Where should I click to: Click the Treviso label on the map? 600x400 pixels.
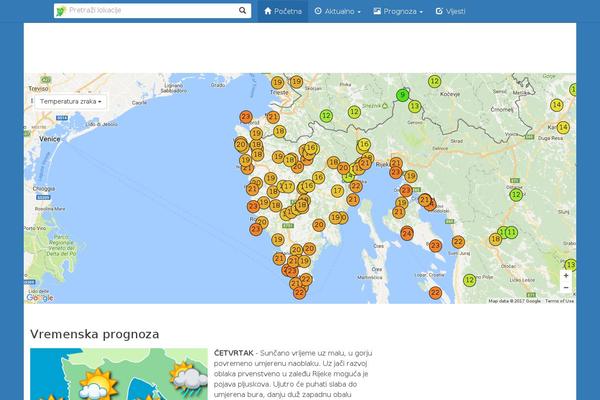click(x=38, y=88)
